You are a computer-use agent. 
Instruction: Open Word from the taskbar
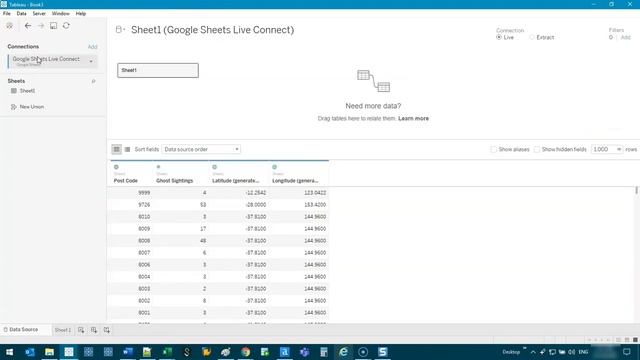[x=128, y=352]
